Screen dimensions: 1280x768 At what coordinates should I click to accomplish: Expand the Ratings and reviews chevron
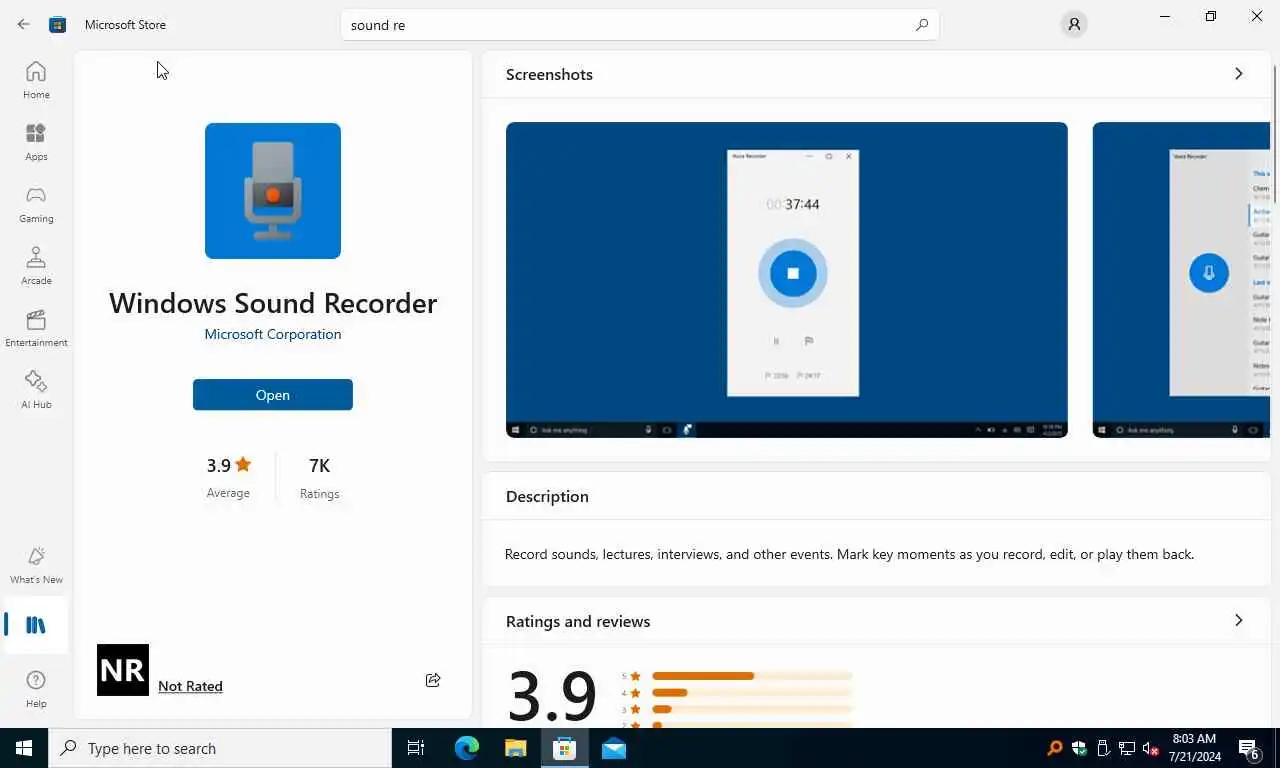pyautogui.click(x=1238, y=621)
